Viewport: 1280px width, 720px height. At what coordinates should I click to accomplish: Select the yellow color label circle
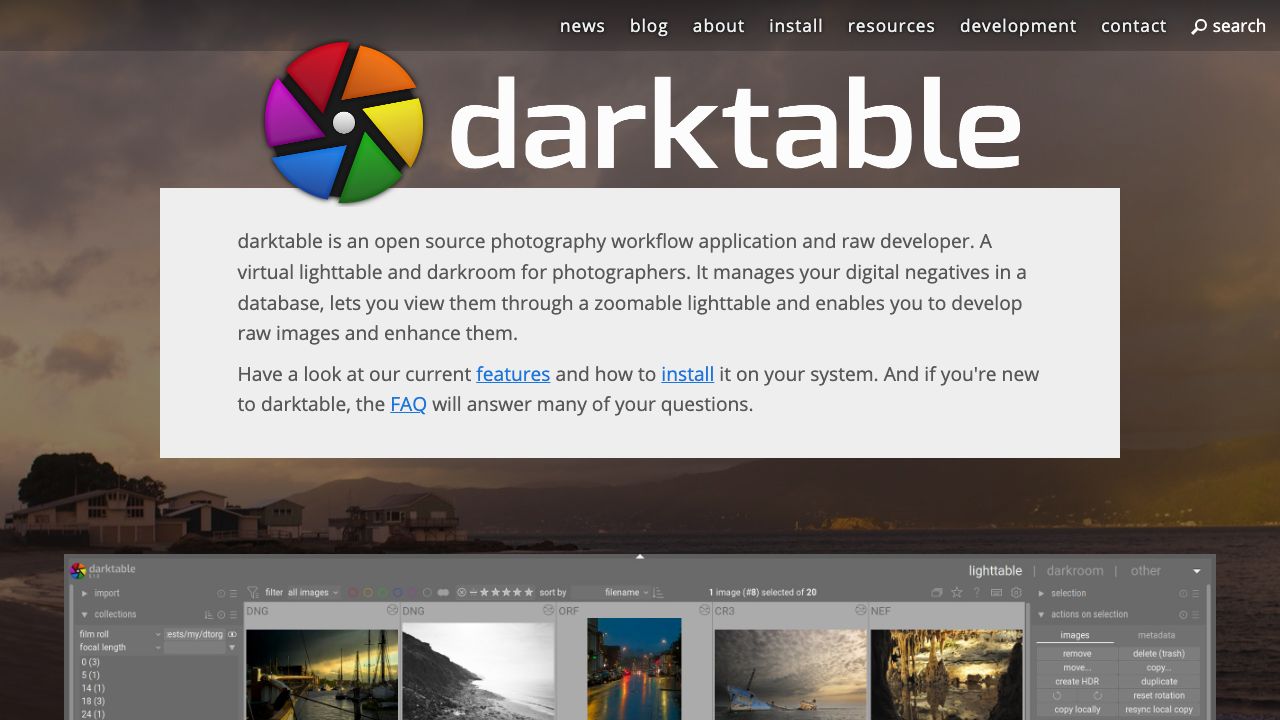pos(367,593)
